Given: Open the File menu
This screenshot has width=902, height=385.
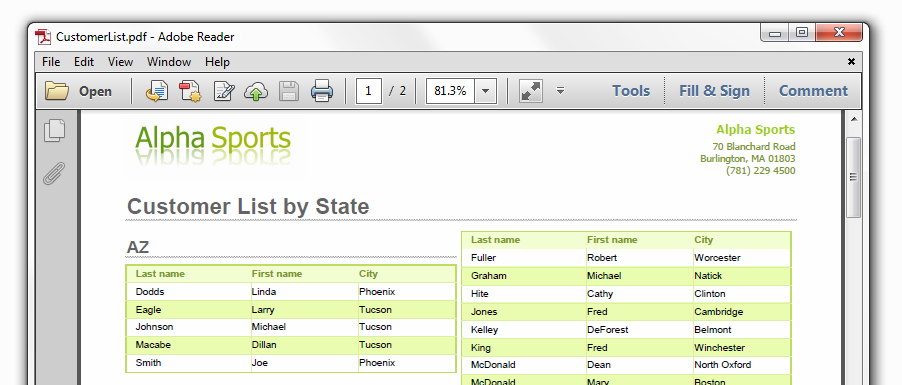Looking at the screenshot, I should point(51,62).
